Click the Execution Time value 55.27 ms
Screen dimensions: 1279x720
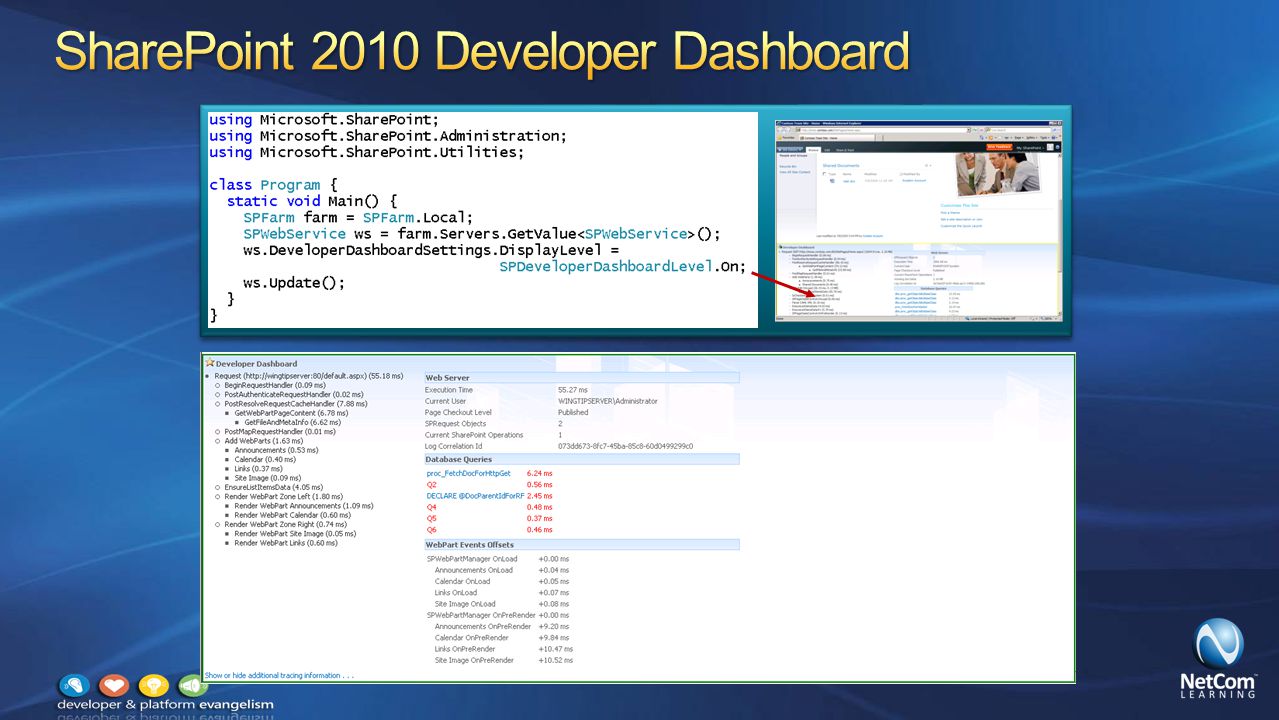click(x=574, y=390)
